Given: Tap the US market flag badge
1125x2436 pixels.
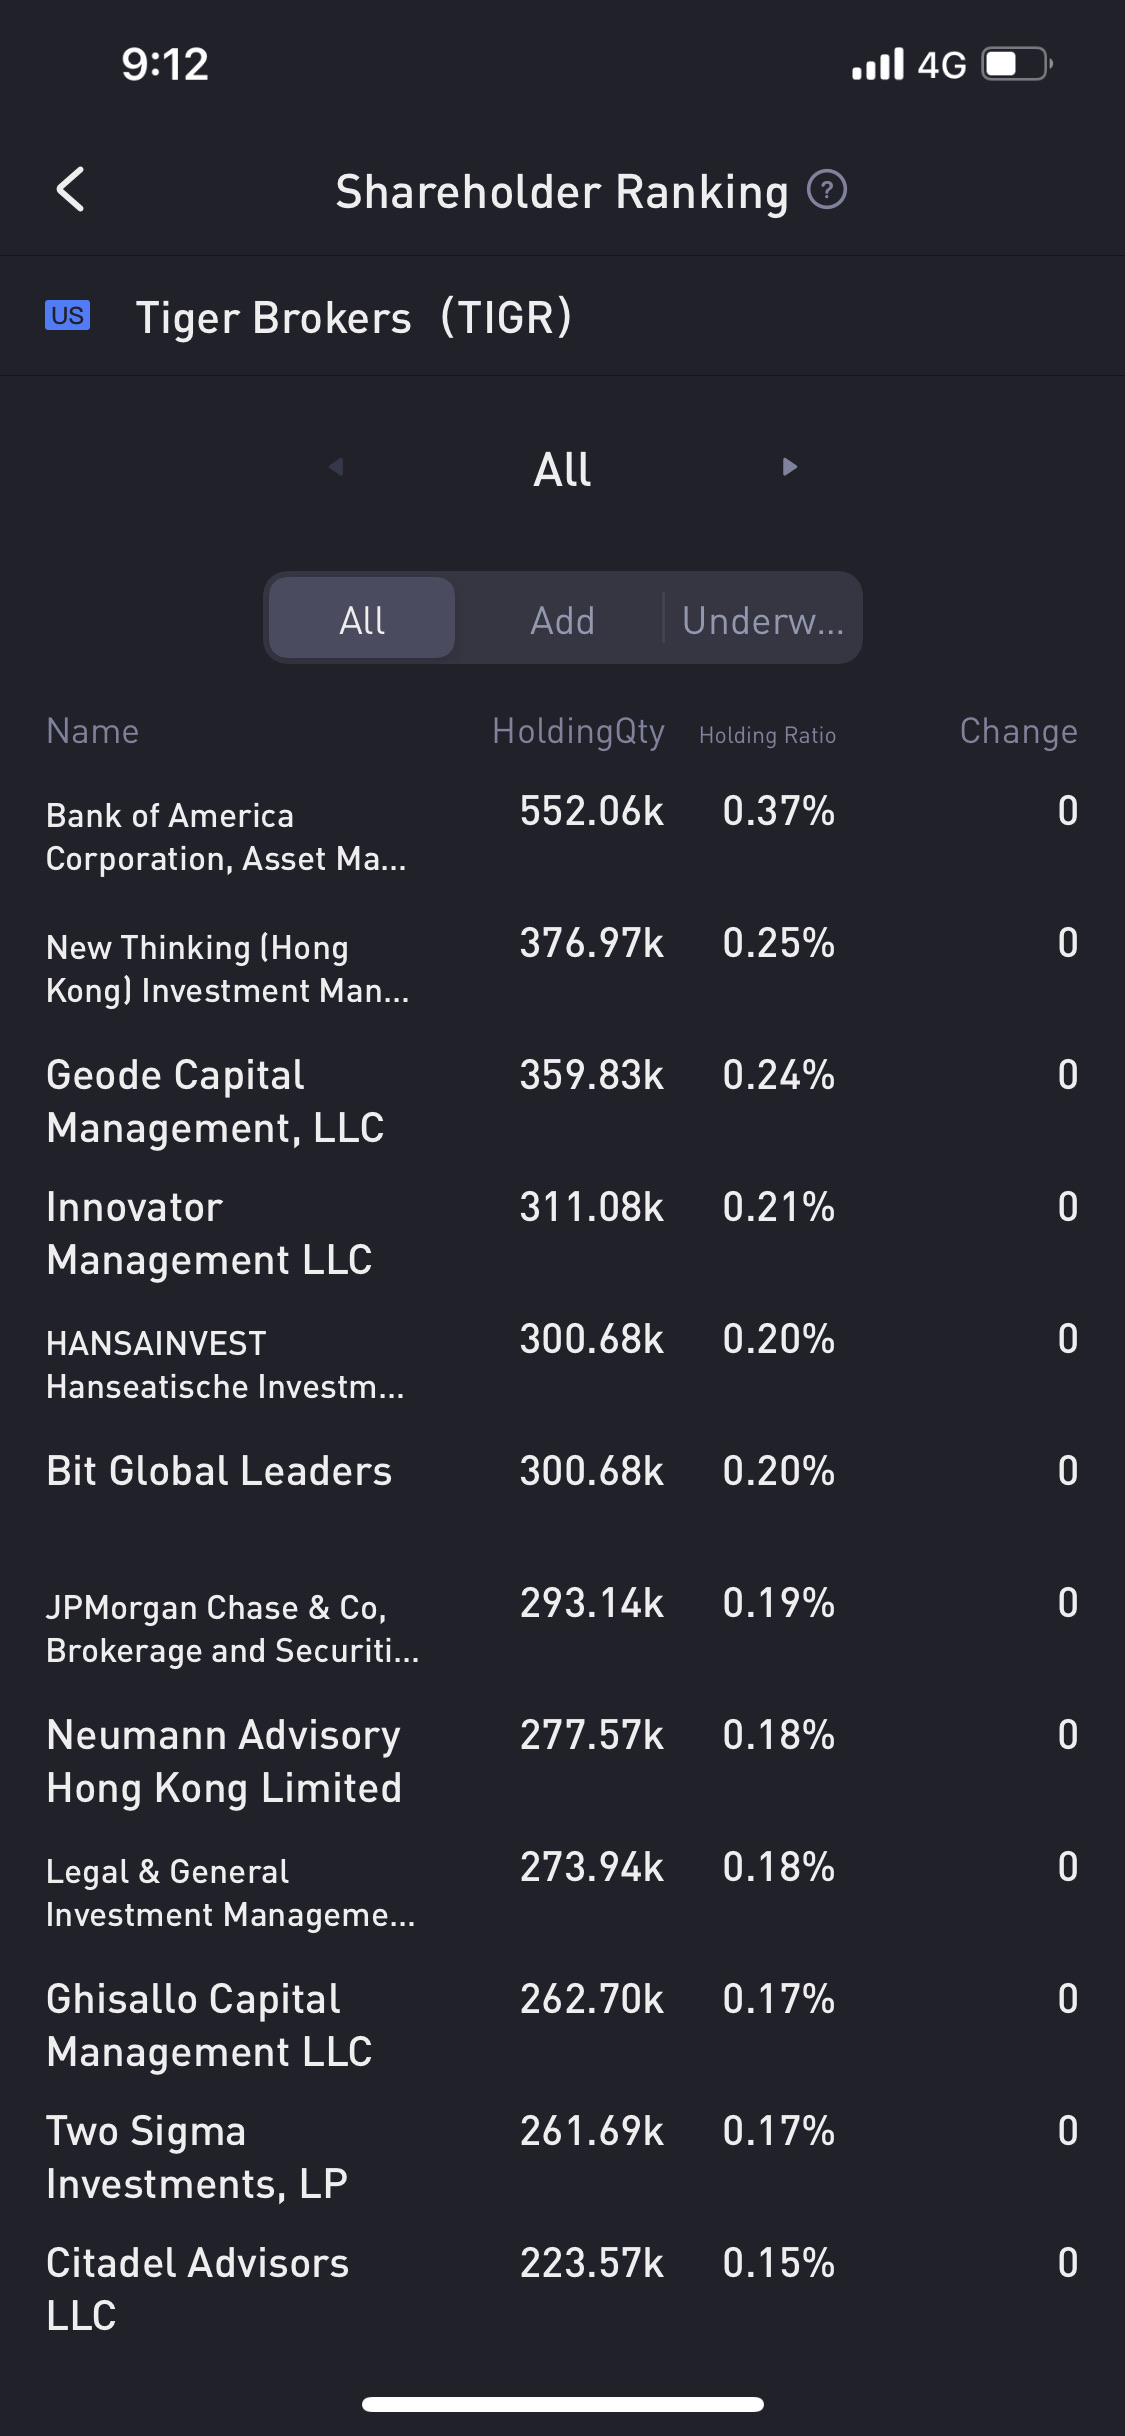Looking at the screenshot, I should [67, 316].
